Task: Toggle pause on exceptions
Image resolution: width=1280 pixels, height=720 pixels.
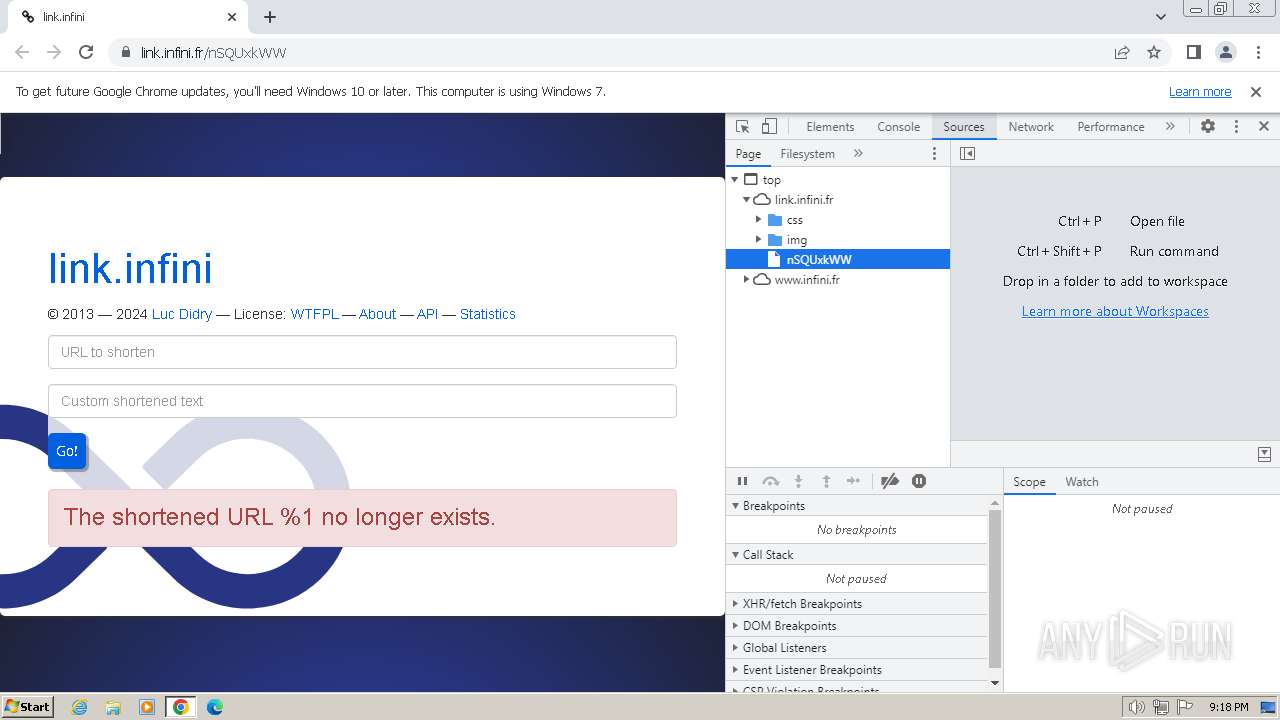Action: [x=919, y=481]
